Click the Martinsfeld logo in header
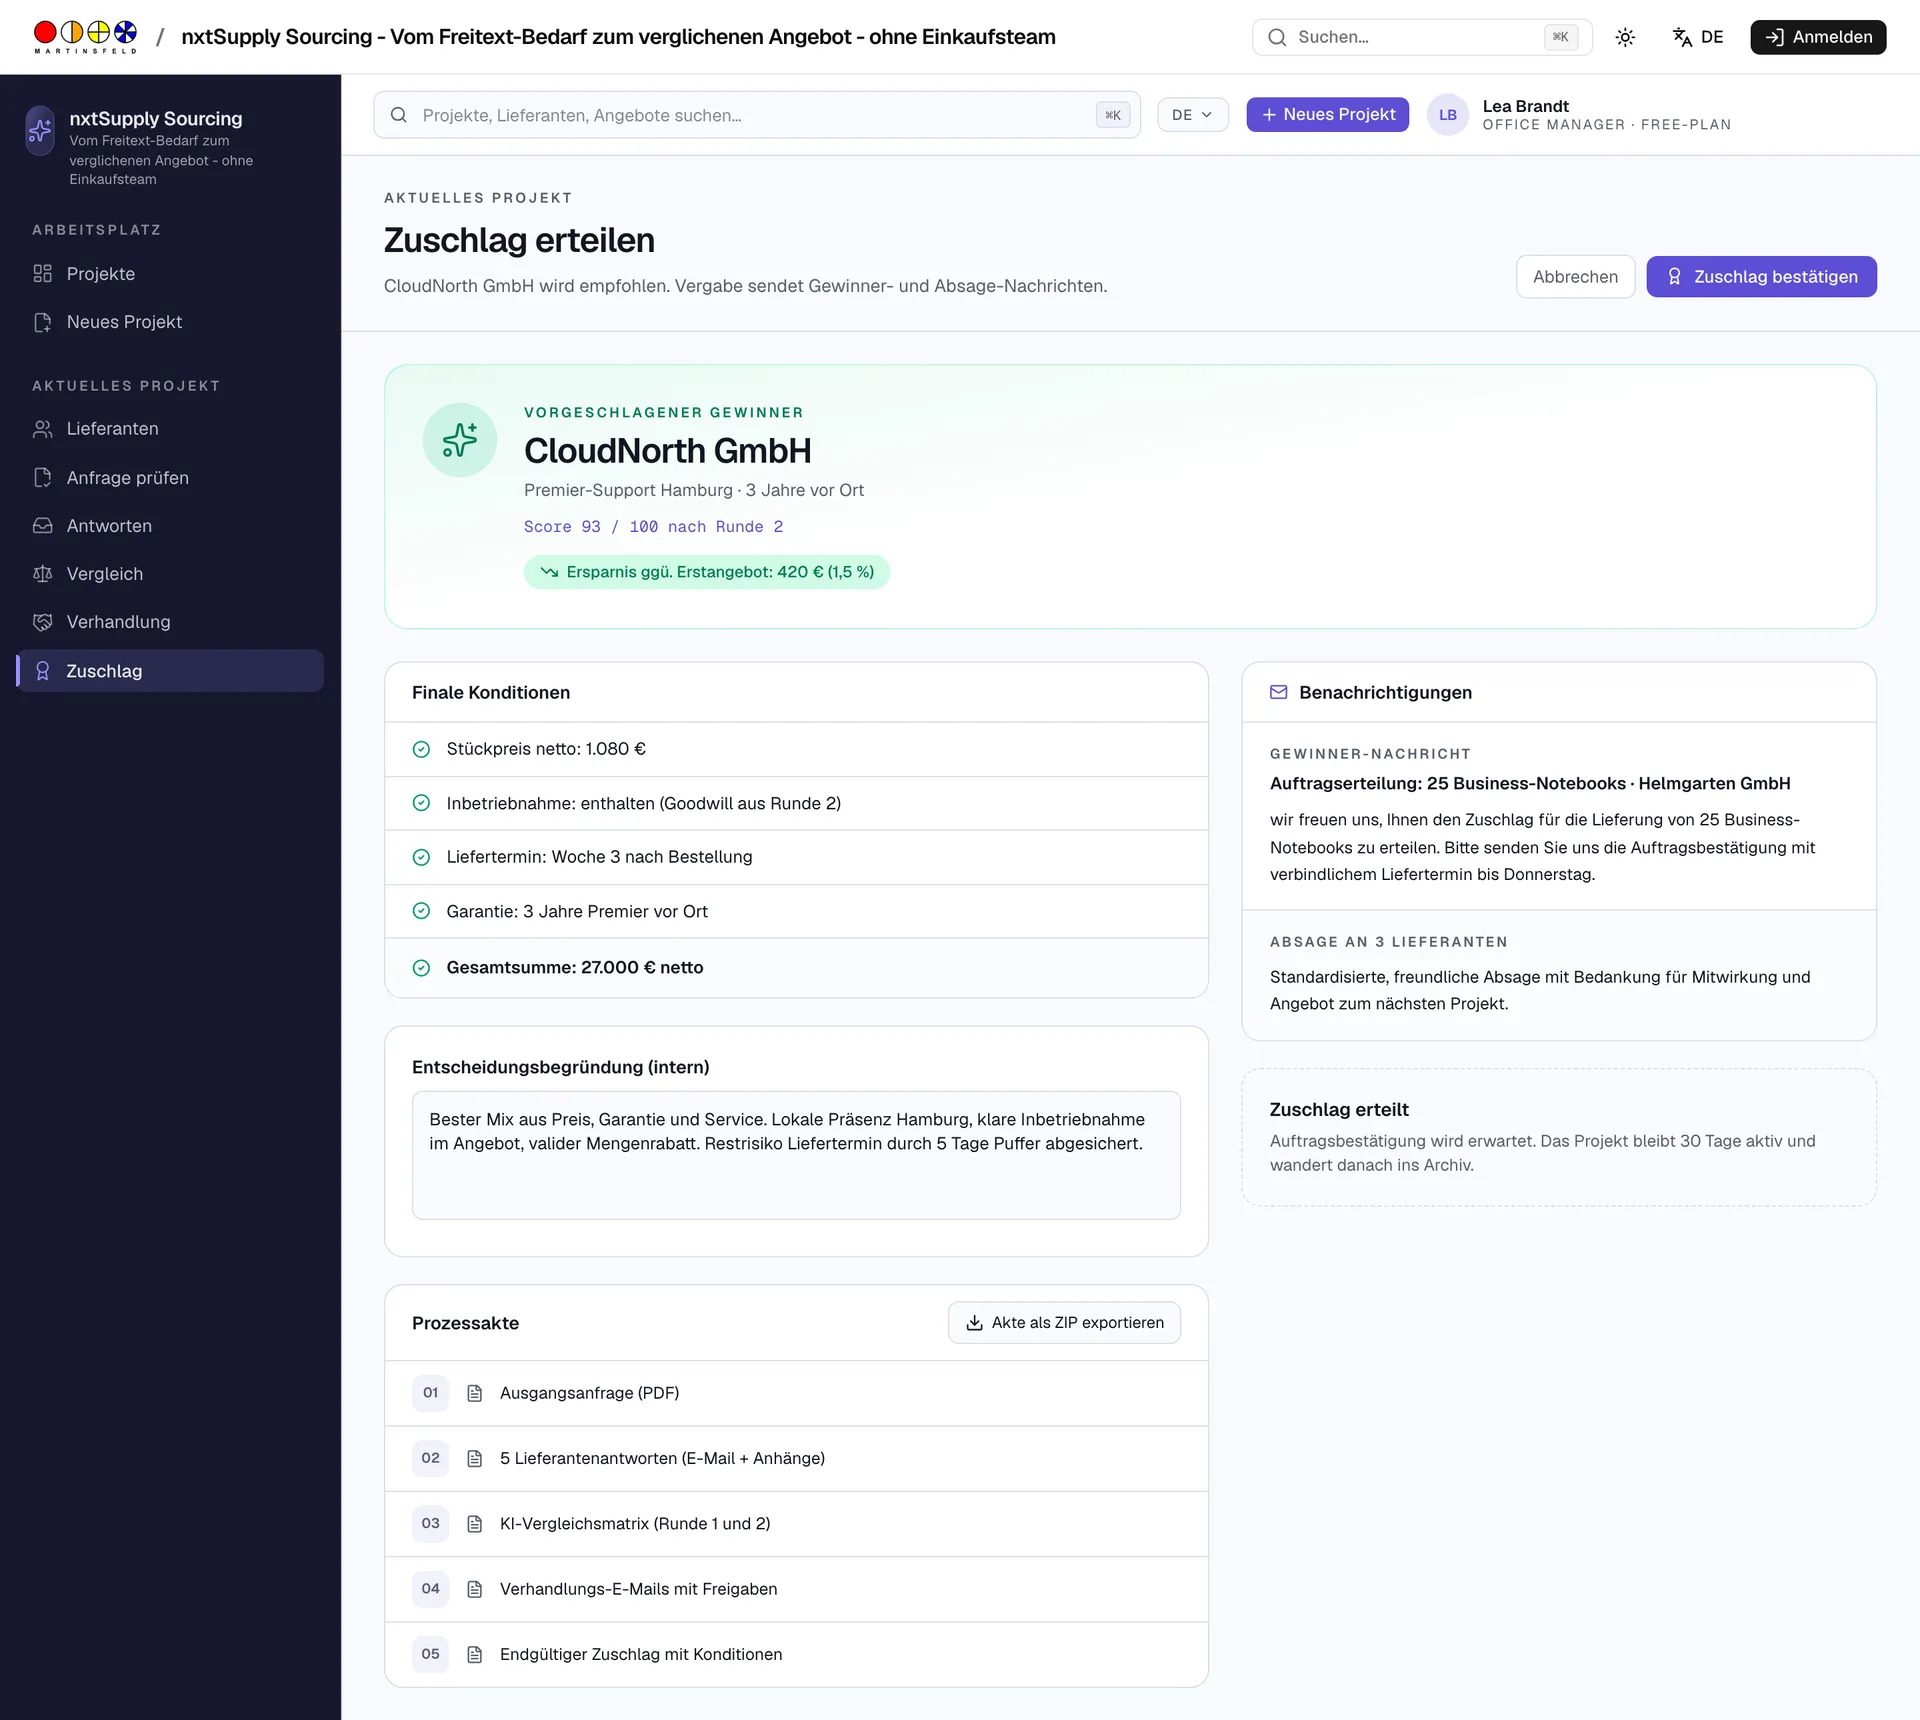Image resolution: width=1920 pixels, height=1720 pixels. [x=85, y=37]
